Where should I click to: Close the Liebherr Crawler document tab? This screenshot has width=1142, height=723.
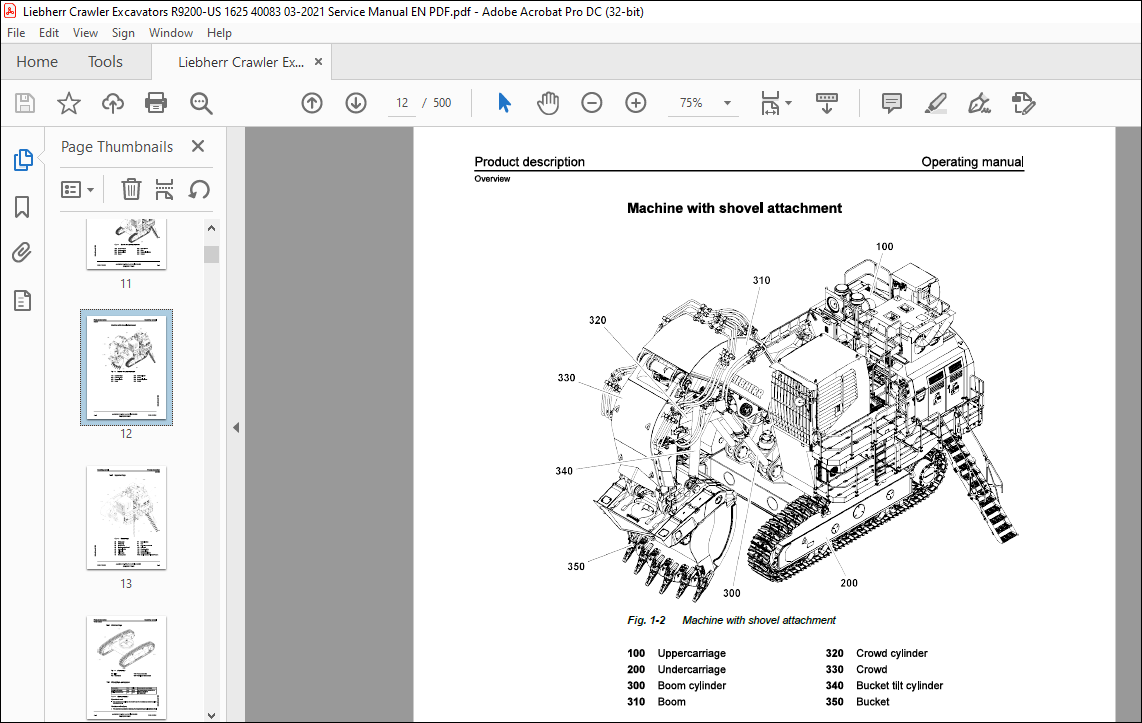318,62
